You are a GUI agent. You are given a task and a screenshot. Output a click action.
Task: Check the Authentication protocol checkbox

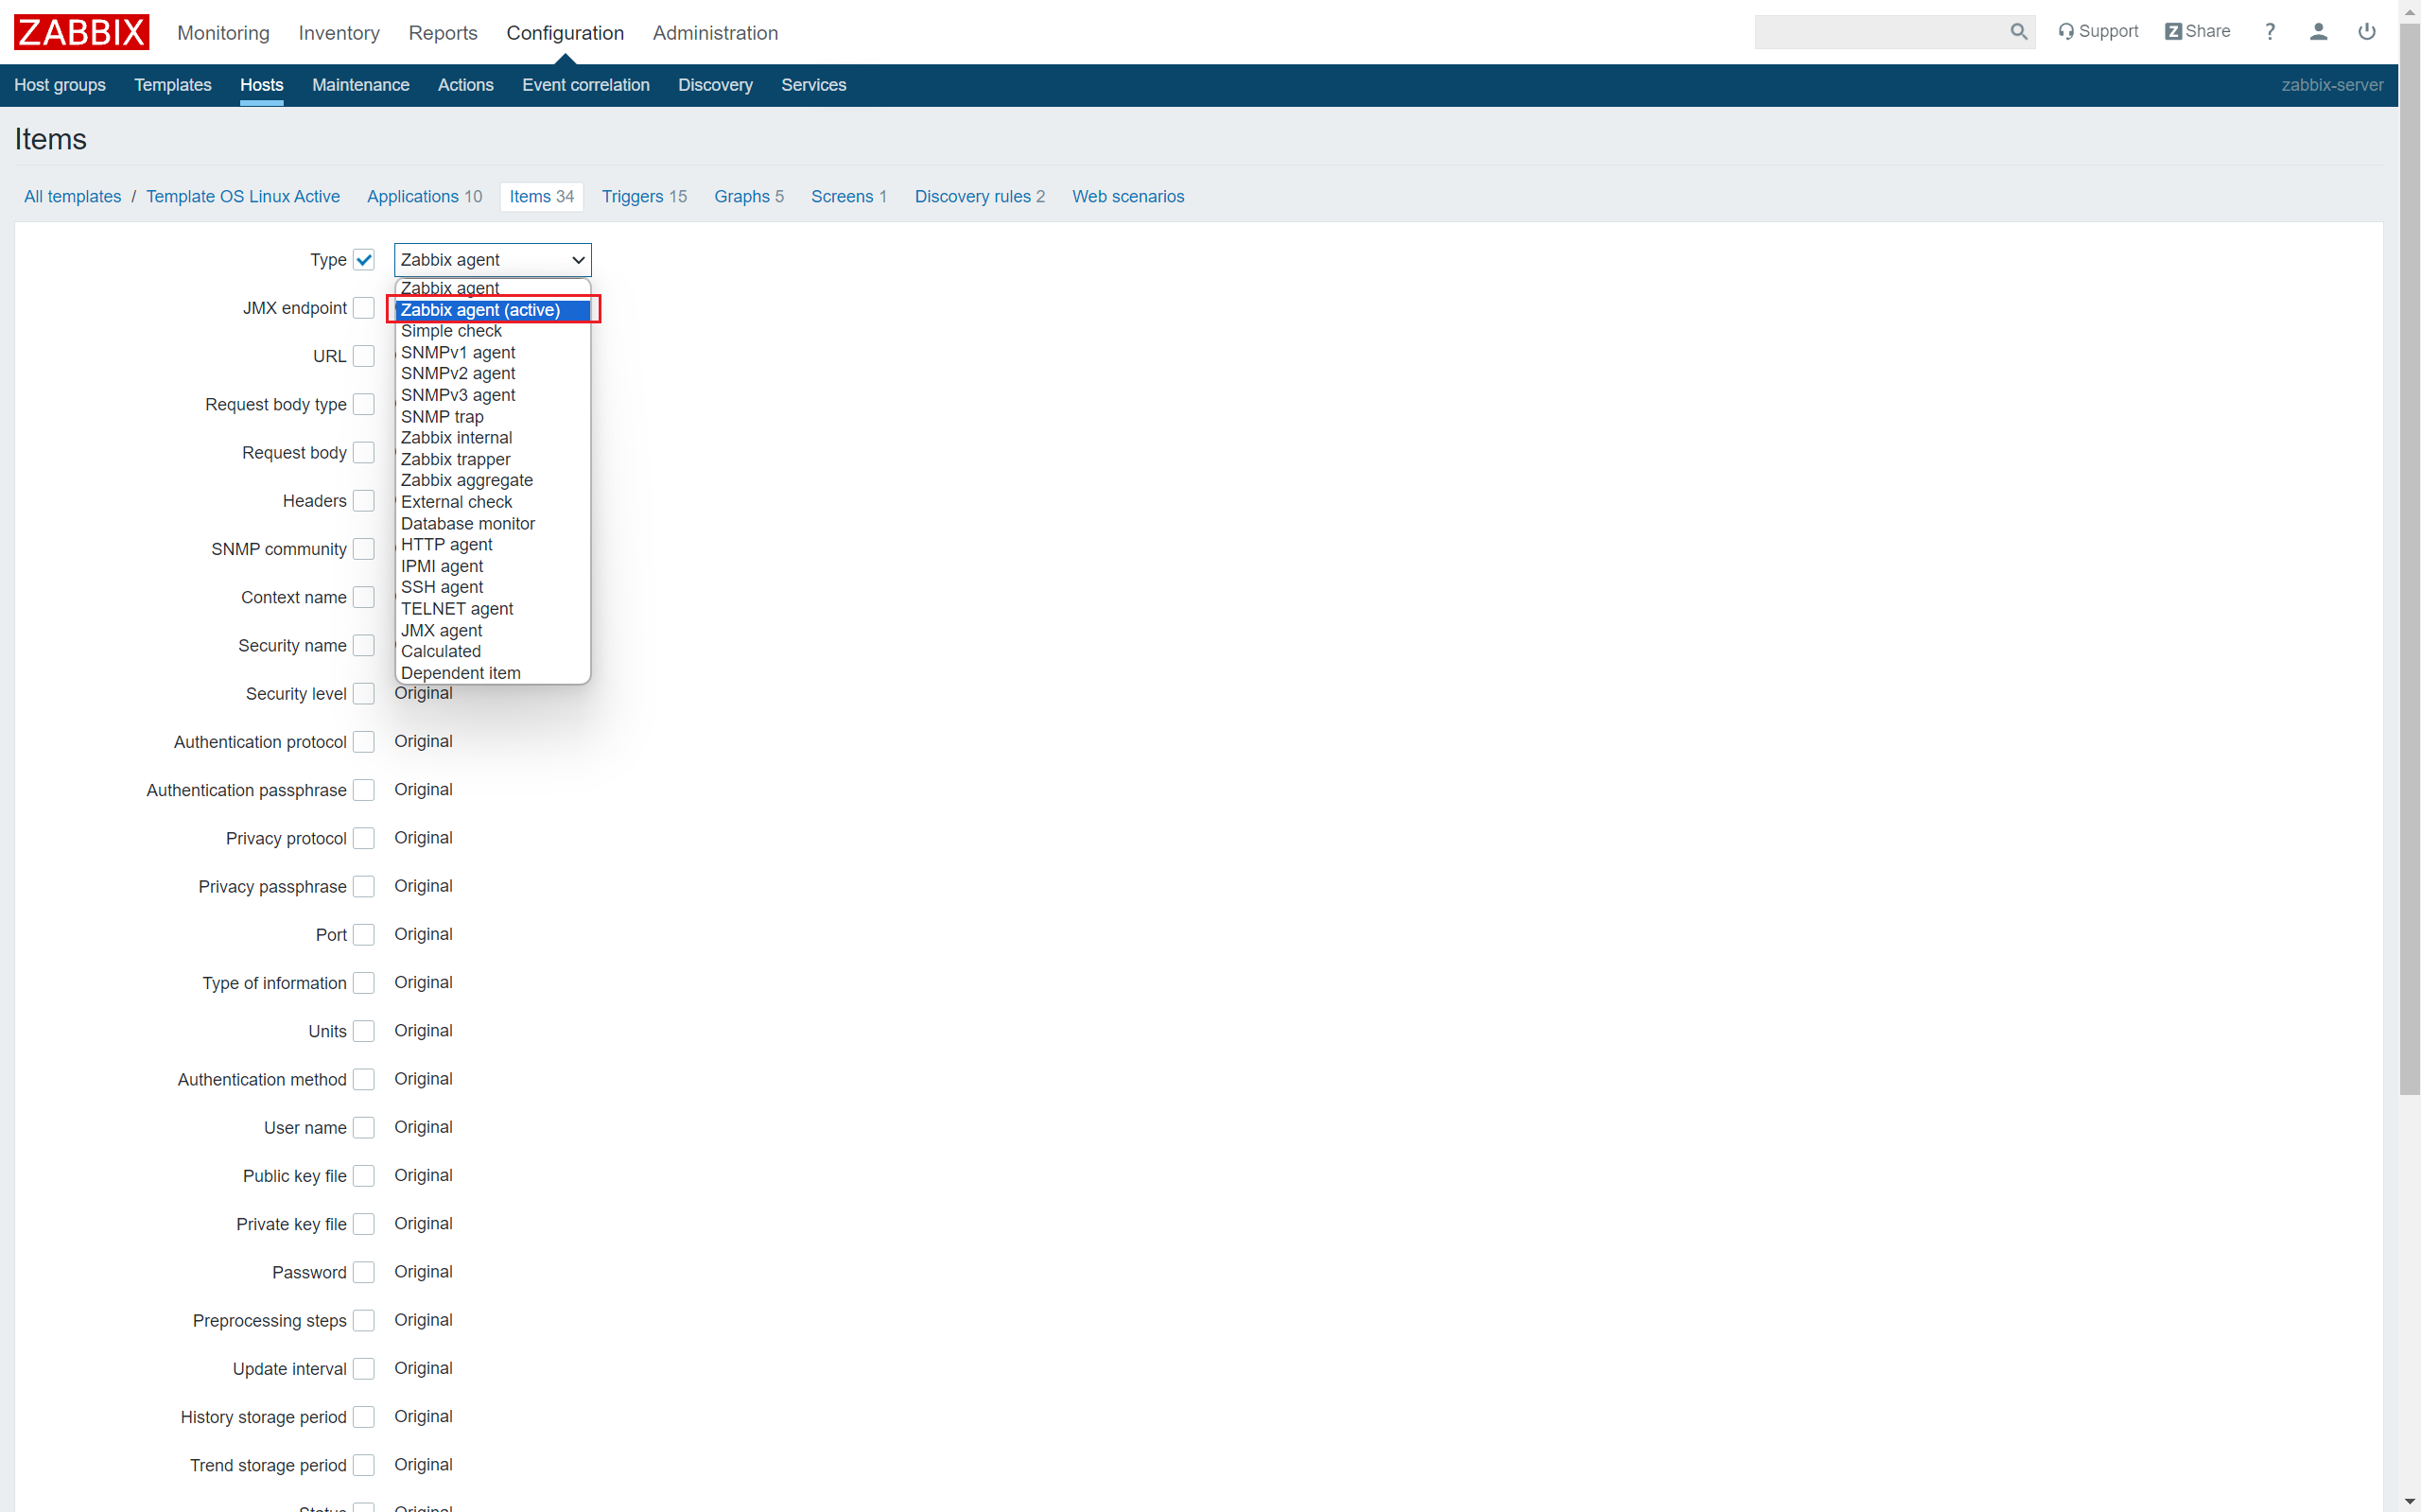[364, 742]
